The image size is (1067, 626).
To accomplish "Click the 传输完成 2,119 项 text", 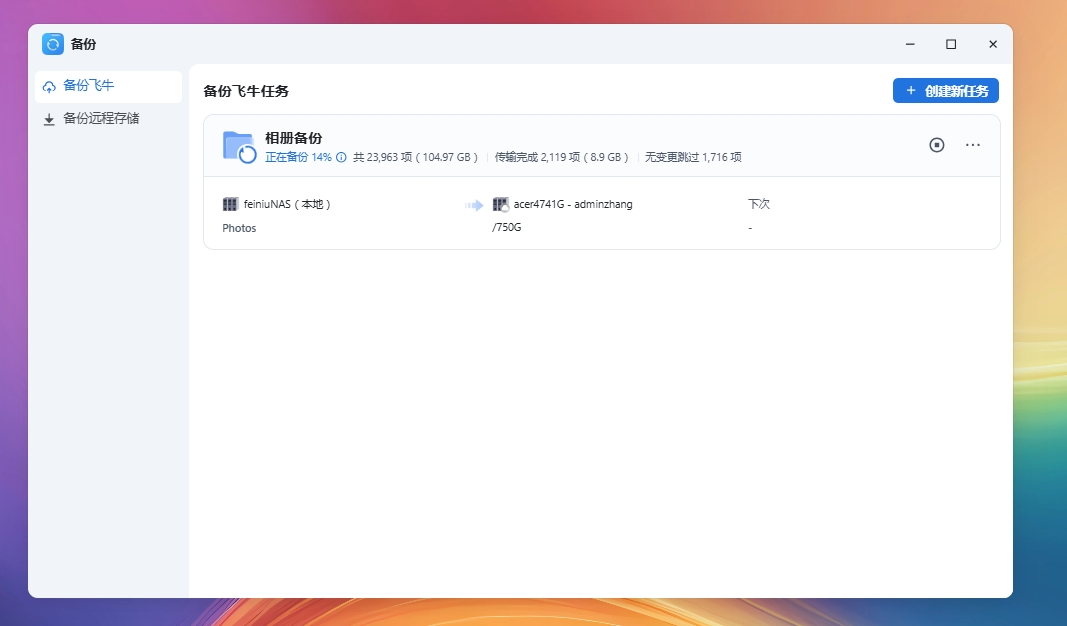I will (x=561, y=157).
